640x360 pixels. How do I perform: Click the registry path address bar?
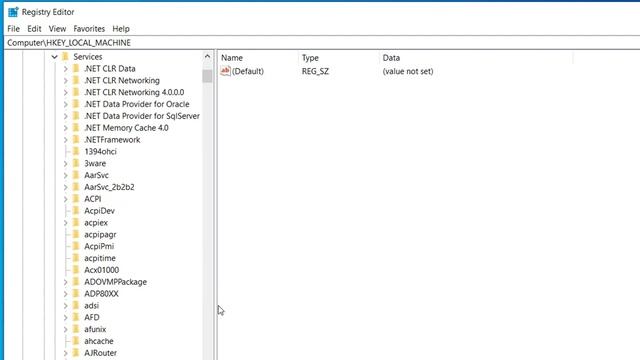click(322, 43)
